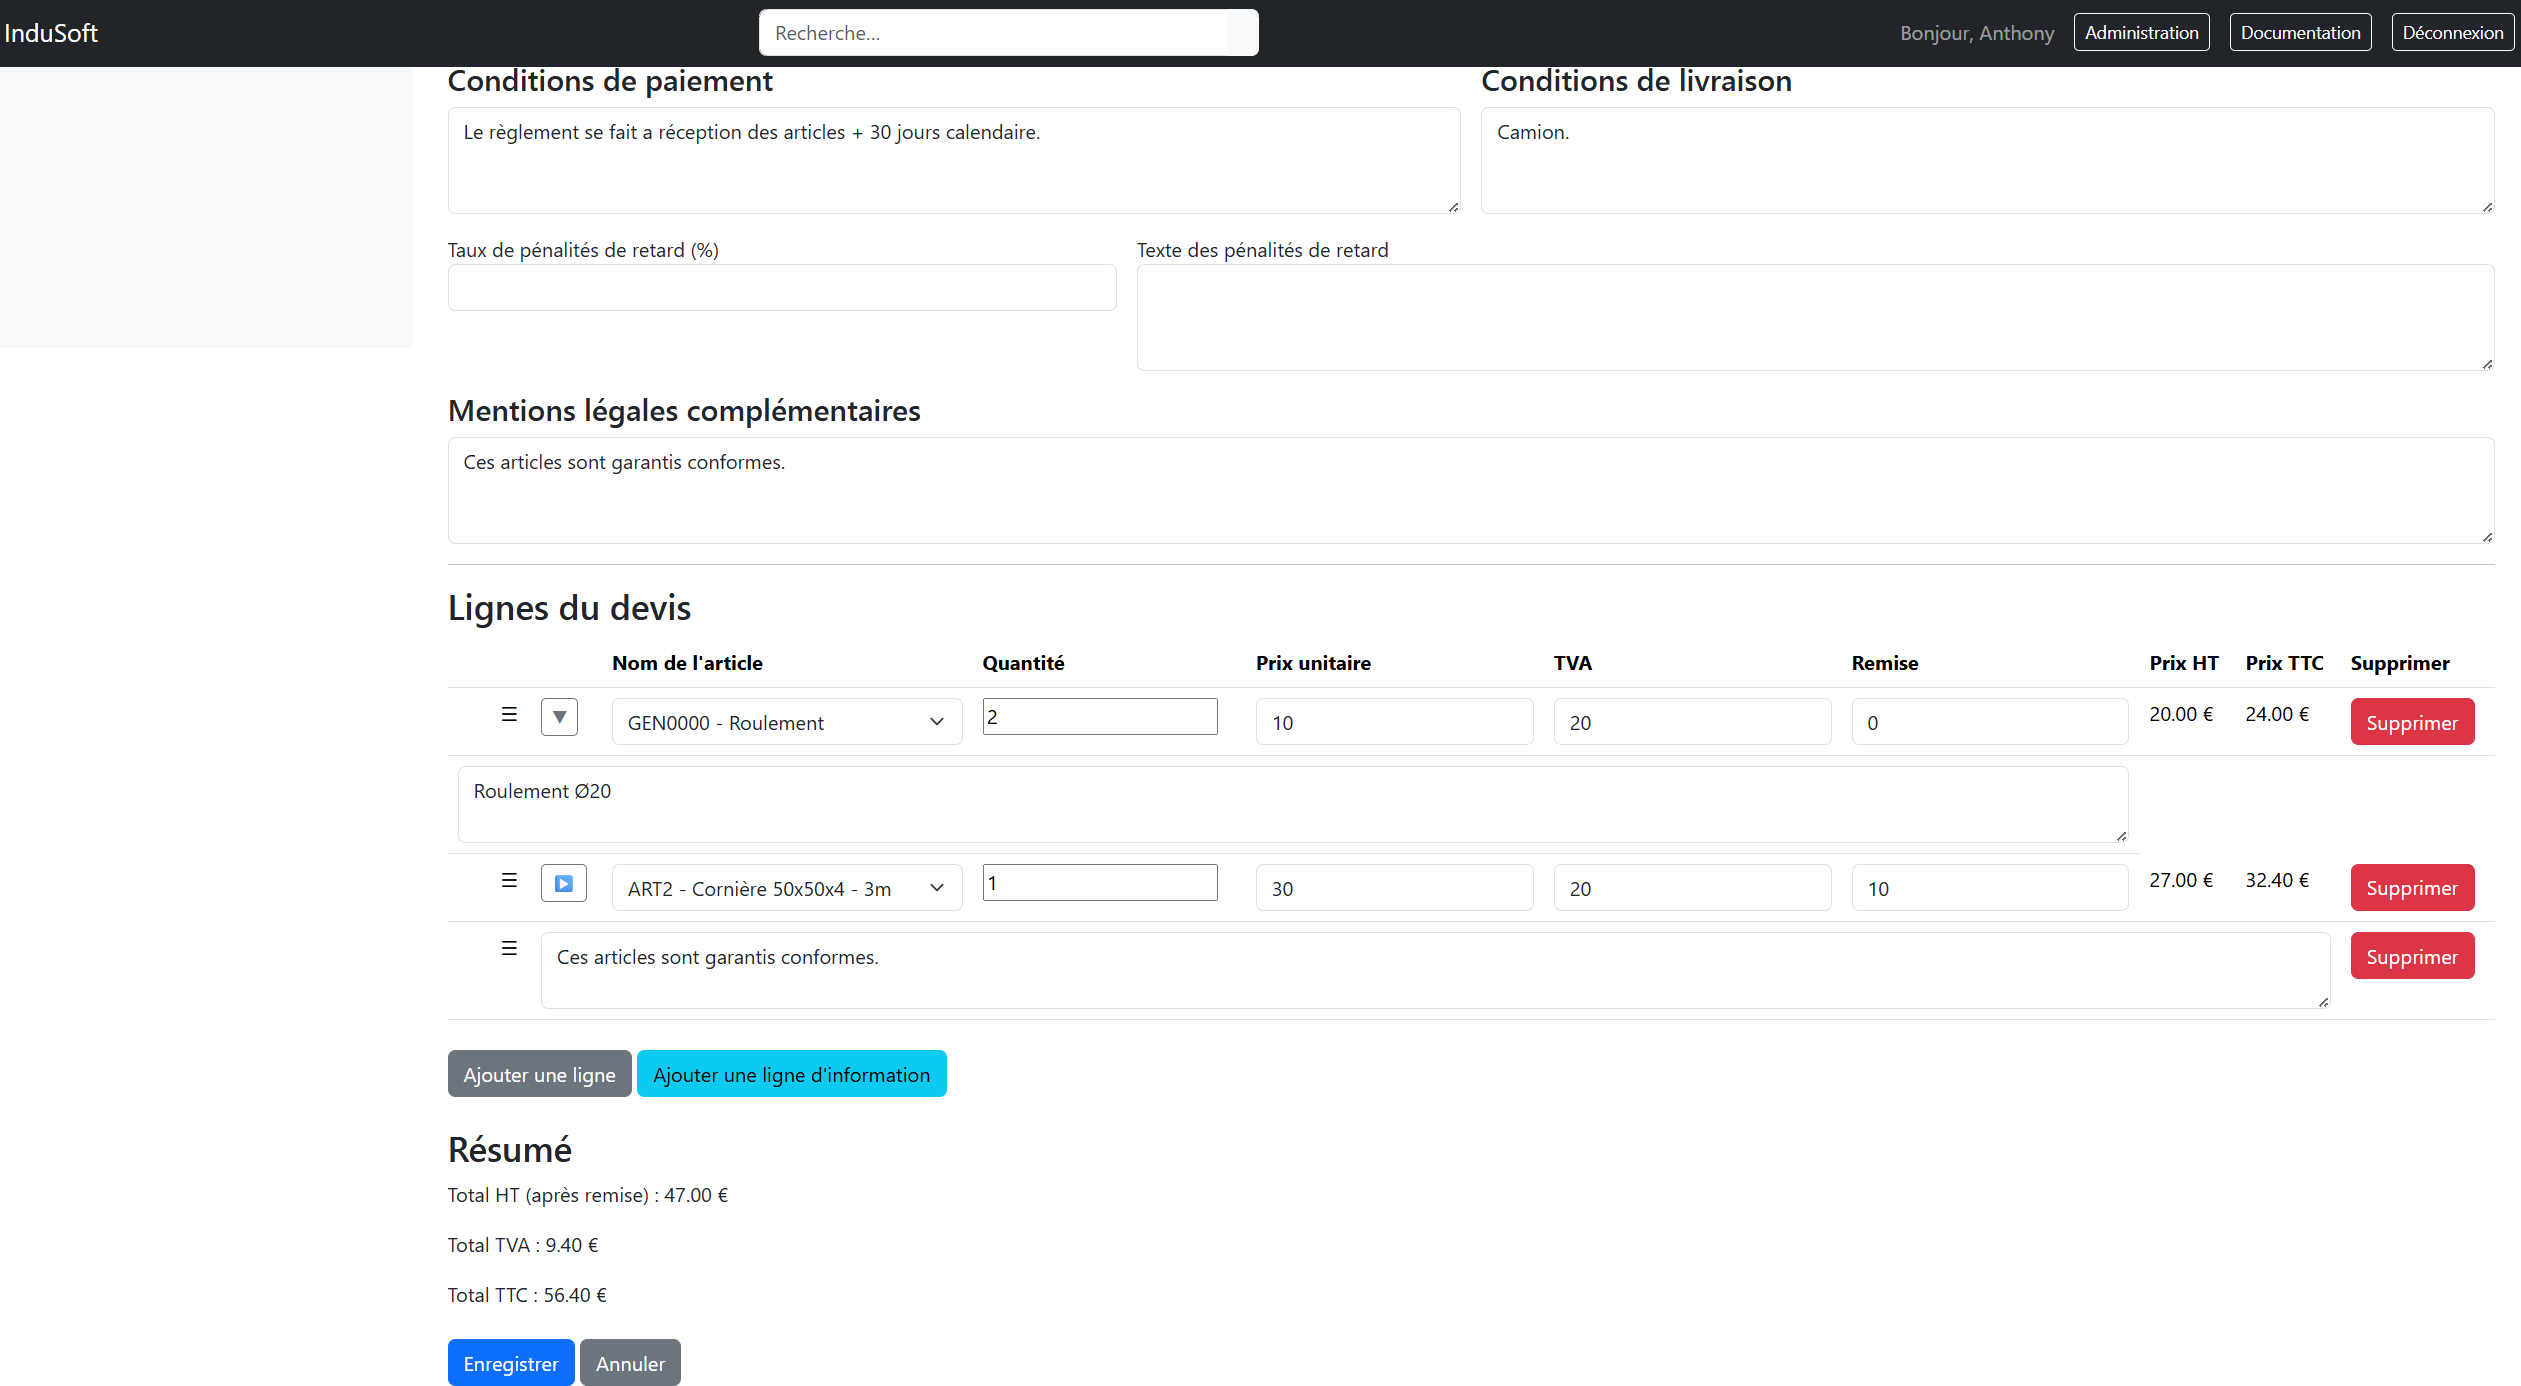2521x1386 pixels.
Task: Open the Administration menu
Action: 2141,33
